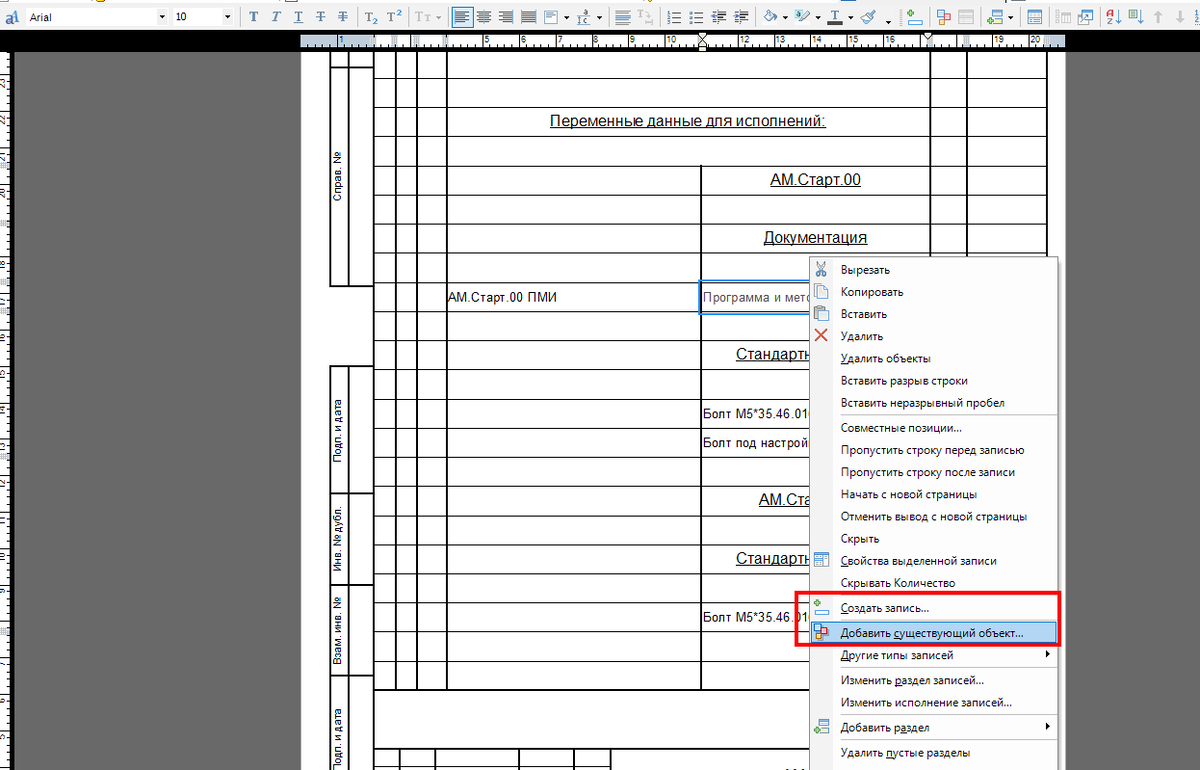1200x770 pixels.
Task: Click the Документация section heading
Action: pyautogui.click(x=815, y=238)
